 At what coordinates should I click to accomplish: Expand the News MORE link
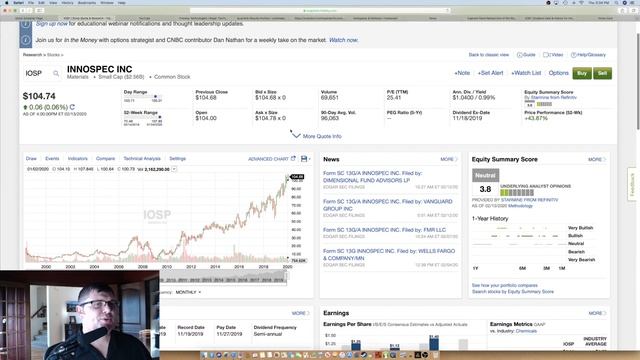coord(449,159)
